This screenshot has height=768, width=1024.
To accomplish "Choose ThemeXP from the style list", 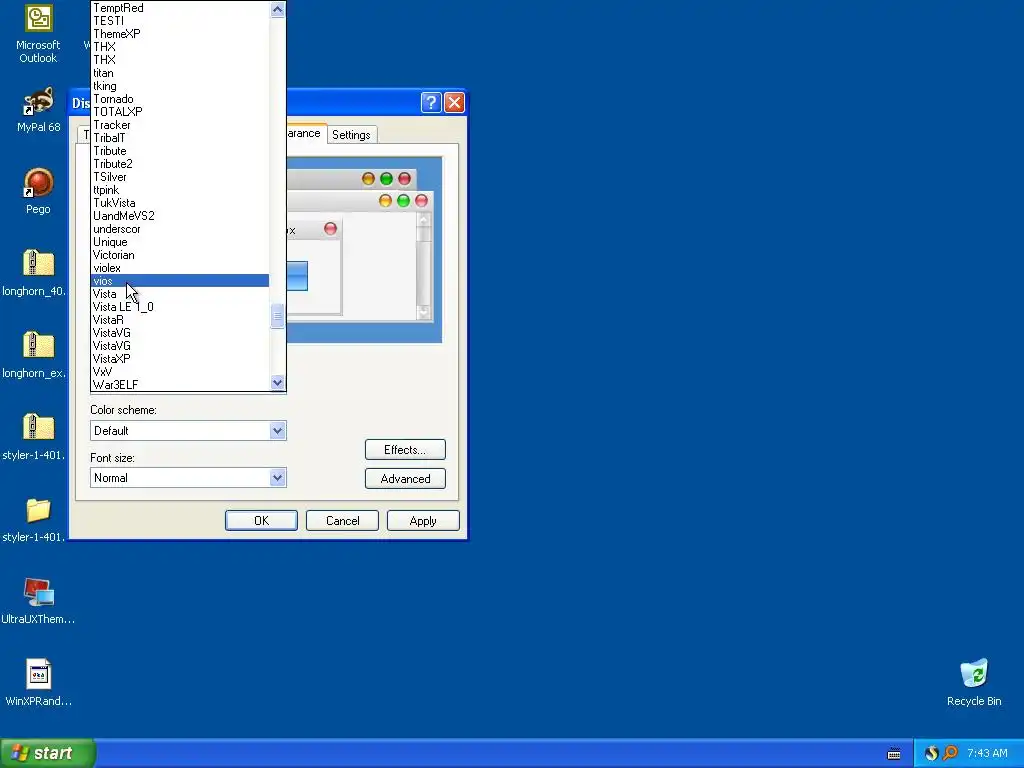I will [x=180, y=34].
